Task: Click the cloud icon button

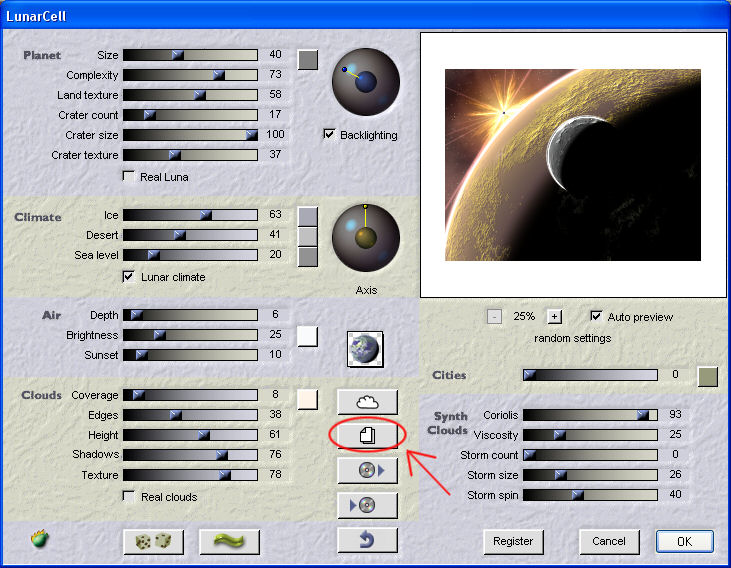Action: [367, 401]
